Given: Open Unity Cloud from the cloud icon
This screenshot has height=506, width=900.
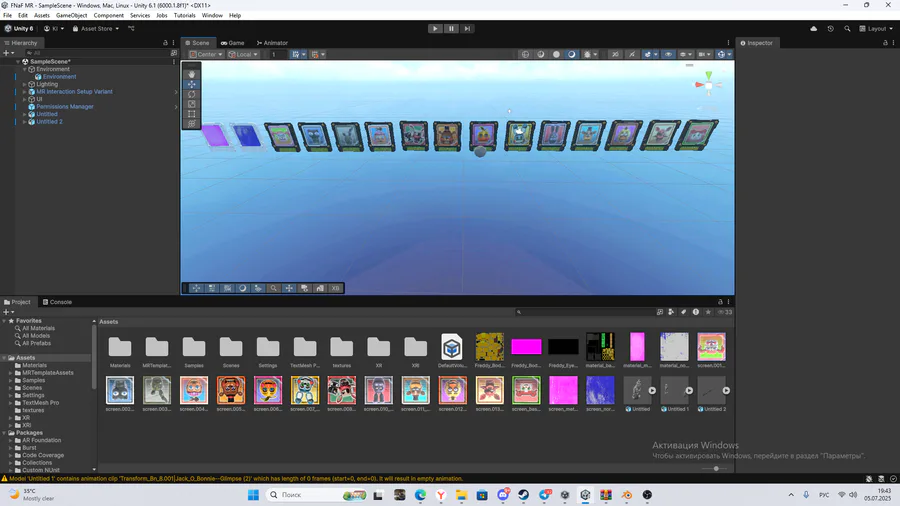Looking at the screenshot, I should coord(813,29).
